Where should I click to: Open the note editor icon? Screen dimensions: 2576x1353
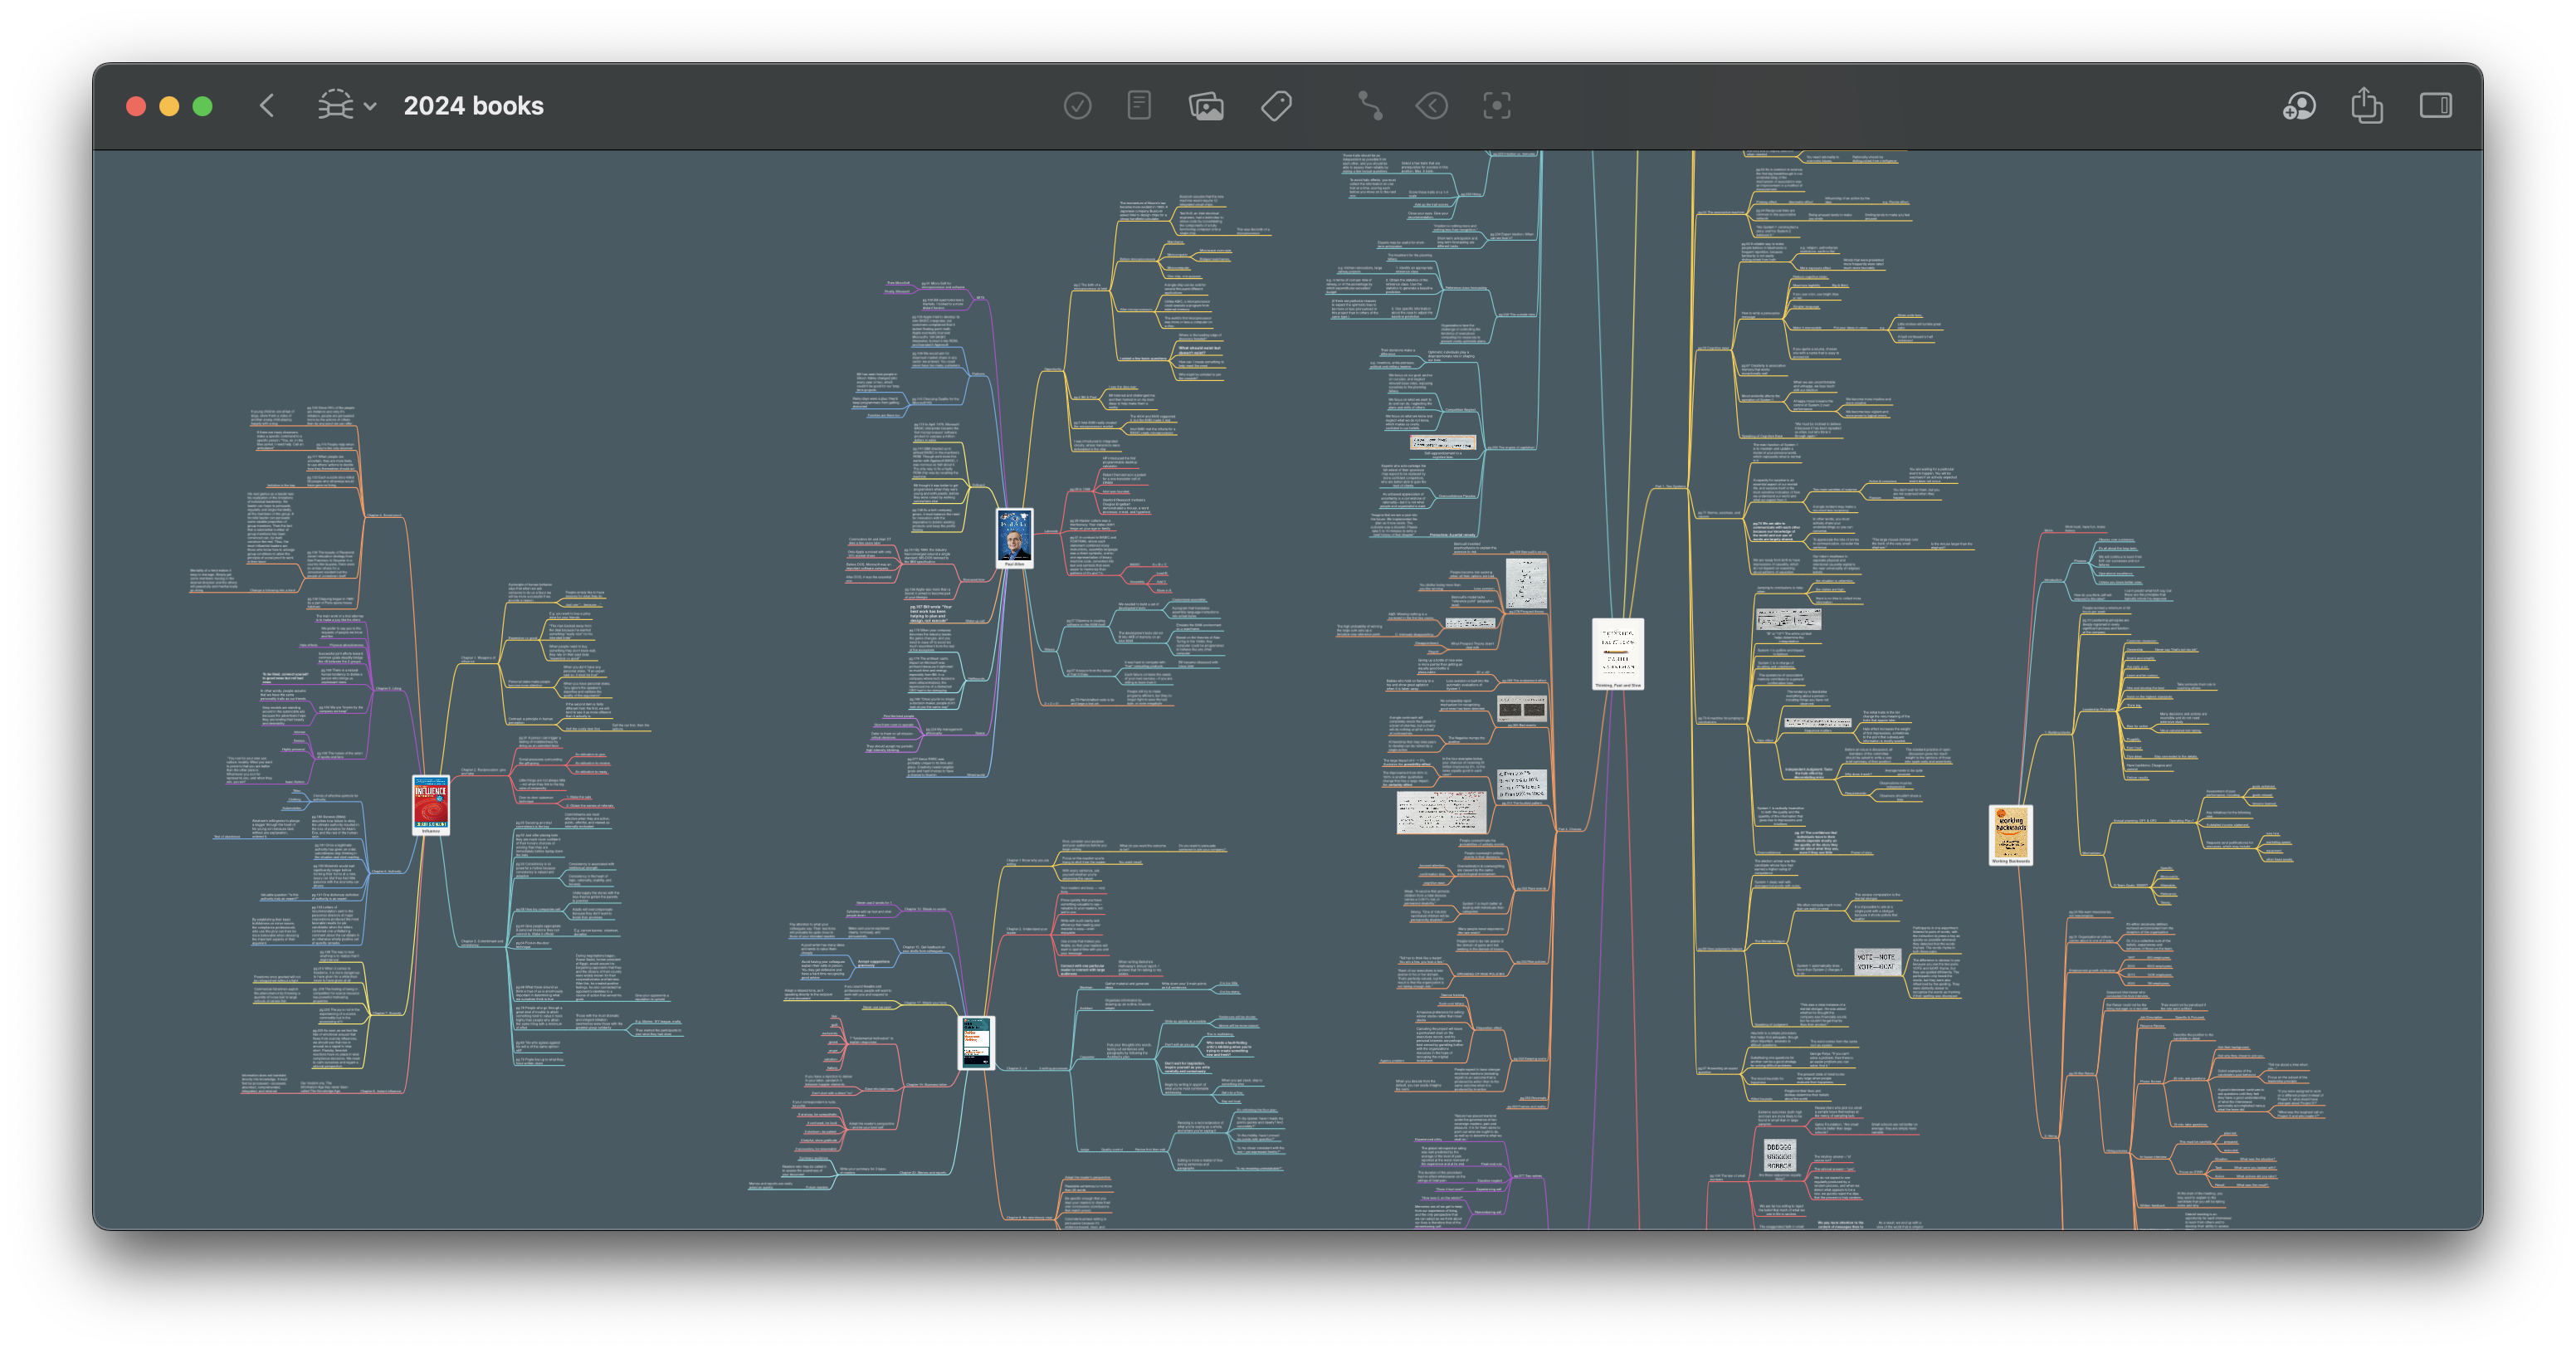pyautogui.click(x=1138, y=105)
